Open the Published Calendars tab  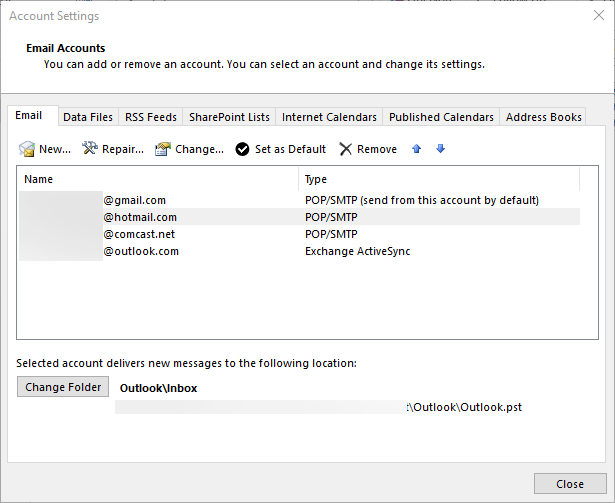tap(441, 117)
